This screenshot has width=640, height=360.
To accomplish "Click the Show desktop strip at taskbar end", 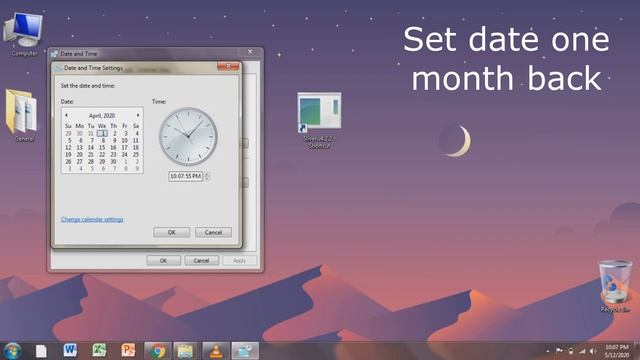I will point(637,351).
